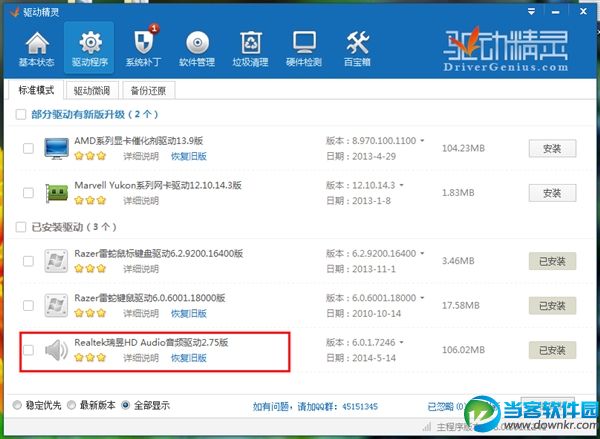Screen dimensions: 600x439
Task: Click 安装 button for Marvell Yukon driver
Action: pyautogui.click(x=552, y=193)
